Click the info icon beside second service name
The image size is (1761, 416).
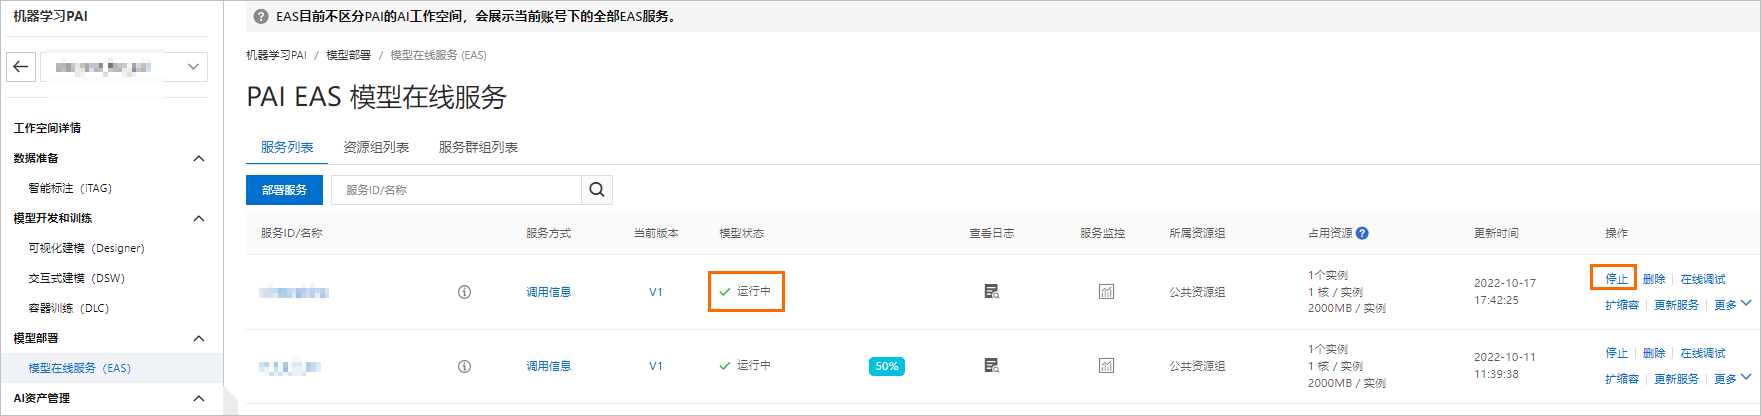pyautogui.click(x=464, y=366)
